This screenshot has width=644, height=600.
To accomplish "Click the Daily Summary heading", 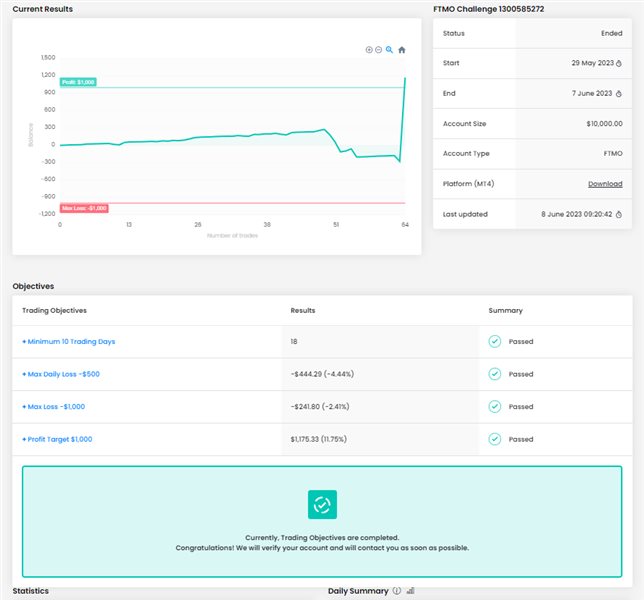I will click(358, 591).
